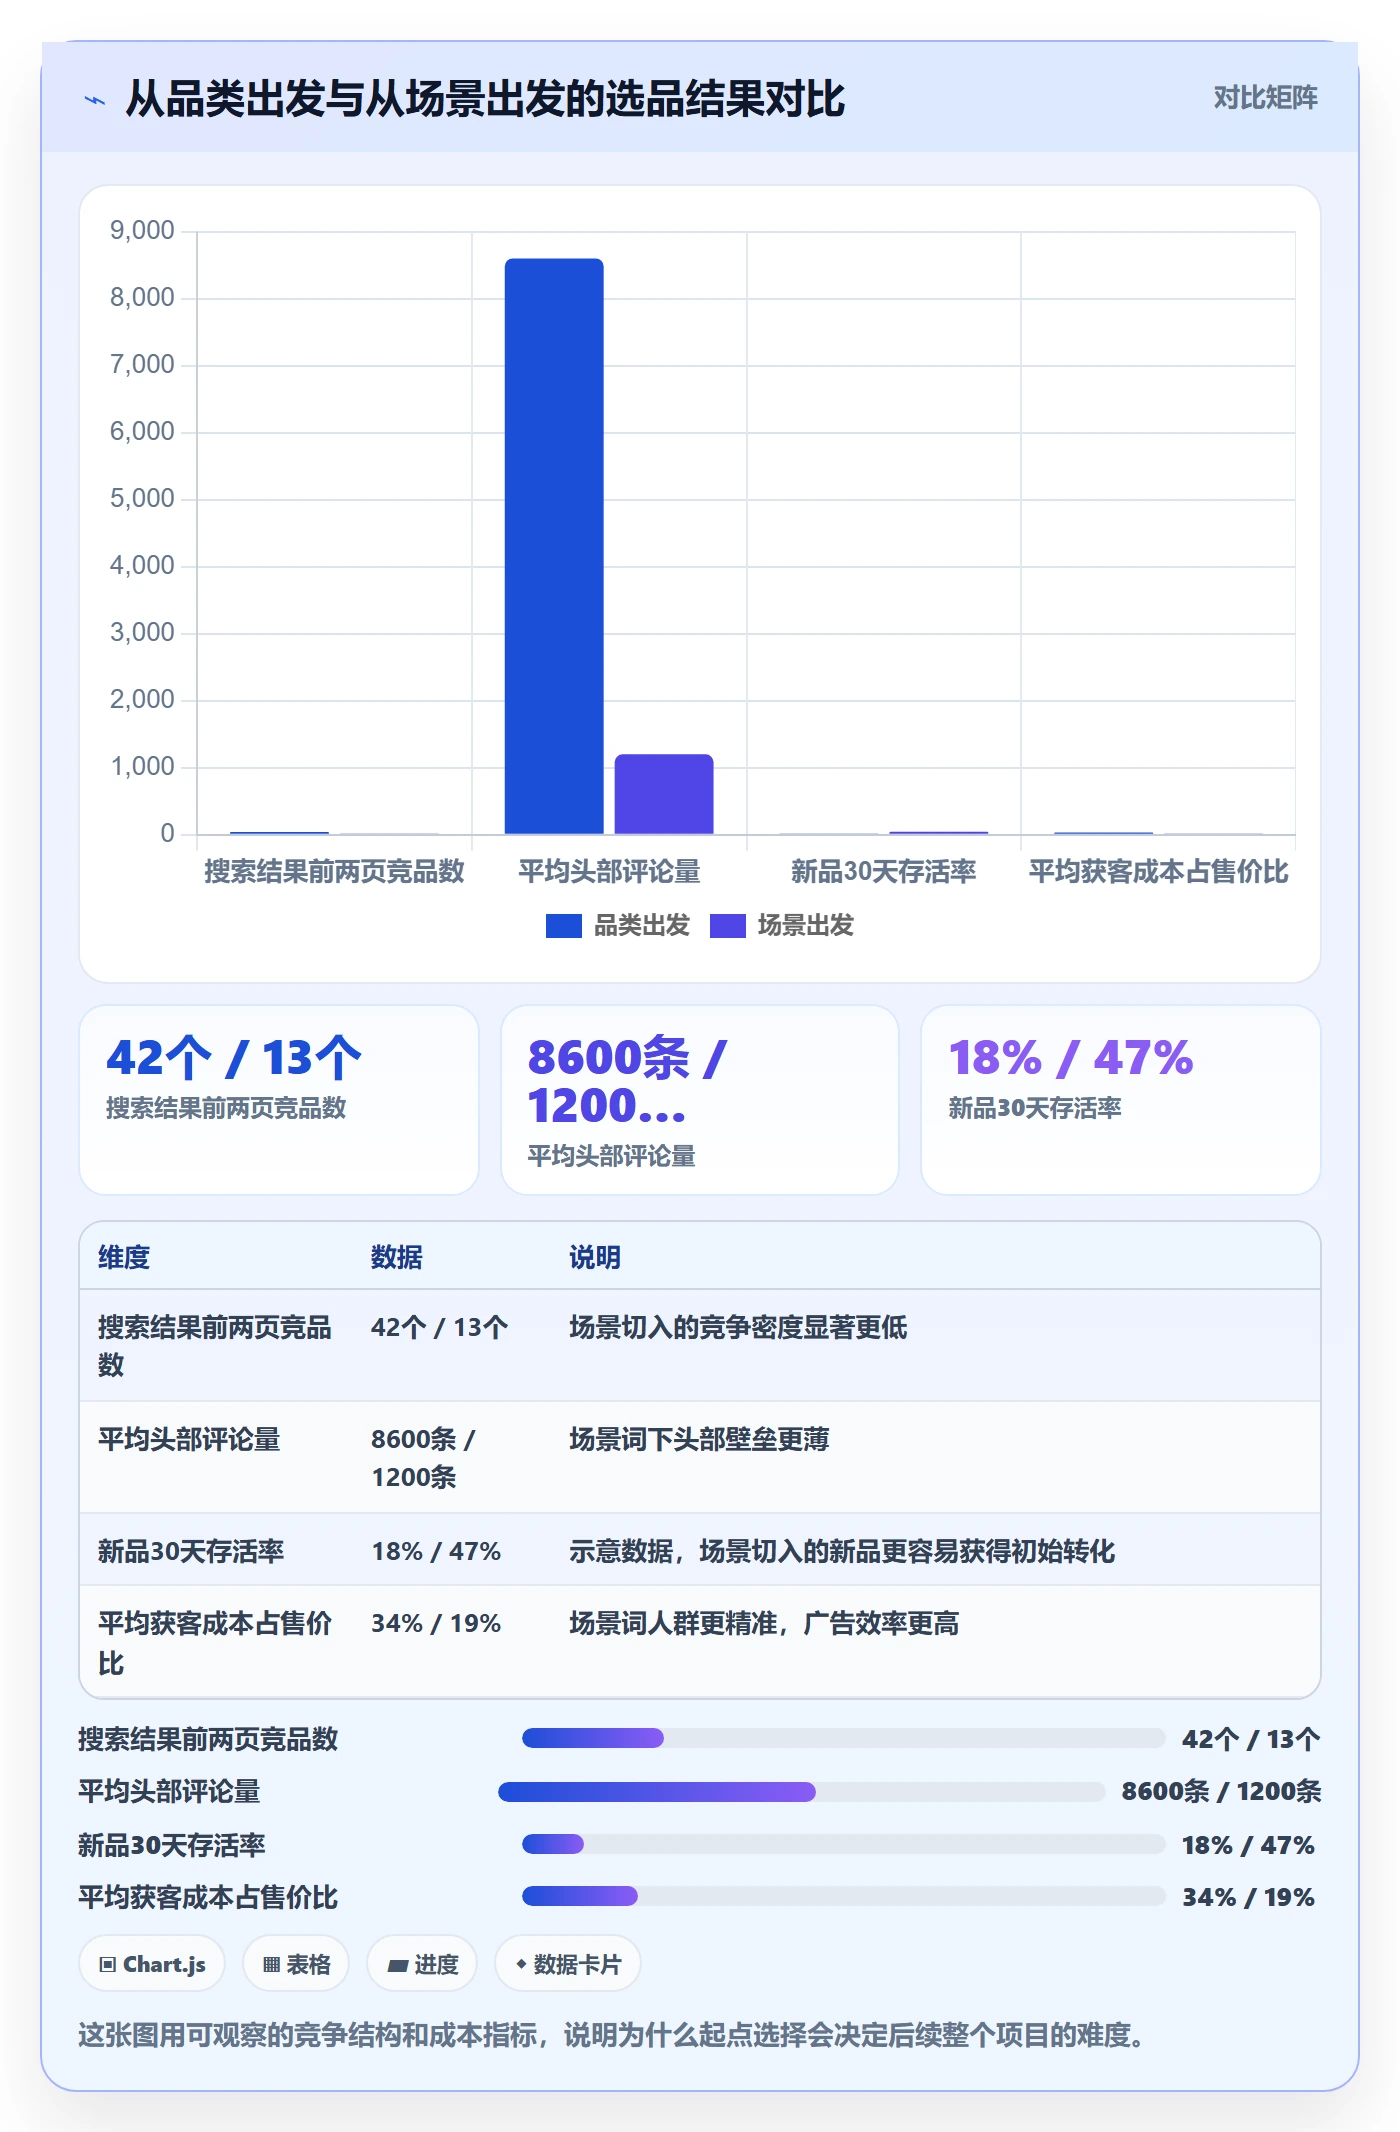Select table row 示意数据，场景切入的新品更容易获得初始转化
Viewport: 1400px width, 2132px height.
700,1550
